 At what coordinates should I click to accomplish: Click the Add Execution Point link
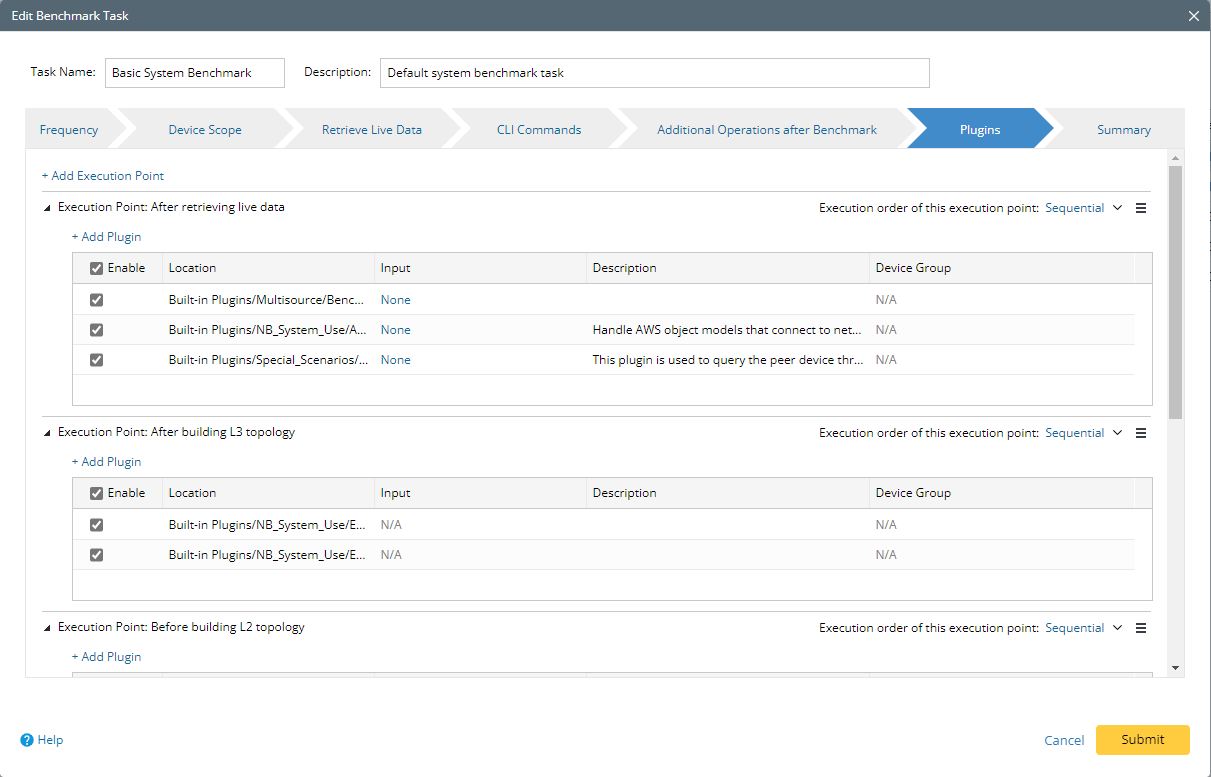pyautogui.click(x=103, y=176)
